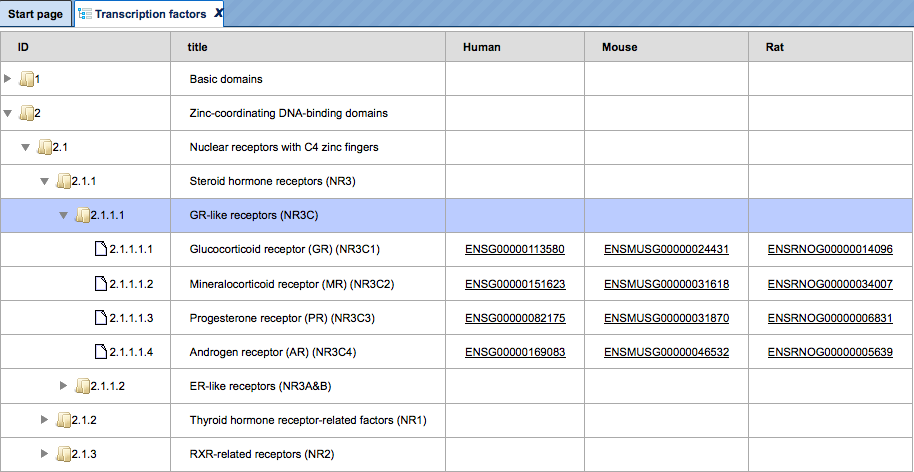This screenshot has width=914, height=472.
Task: Expand the RXR-related receptors node 2.1.3
Action: point(45,453)
